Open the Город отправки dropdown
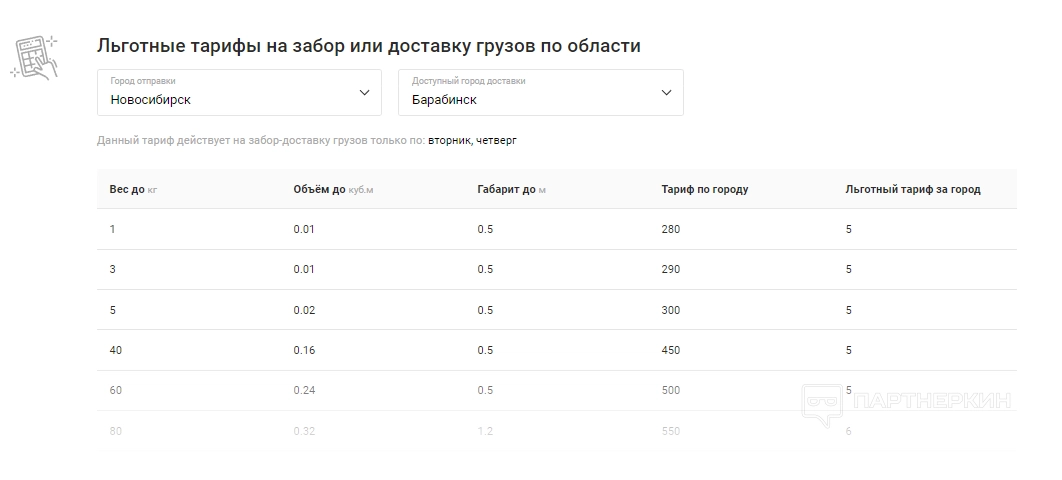This screenshot has height=480, width=1062. coord(239,93)
